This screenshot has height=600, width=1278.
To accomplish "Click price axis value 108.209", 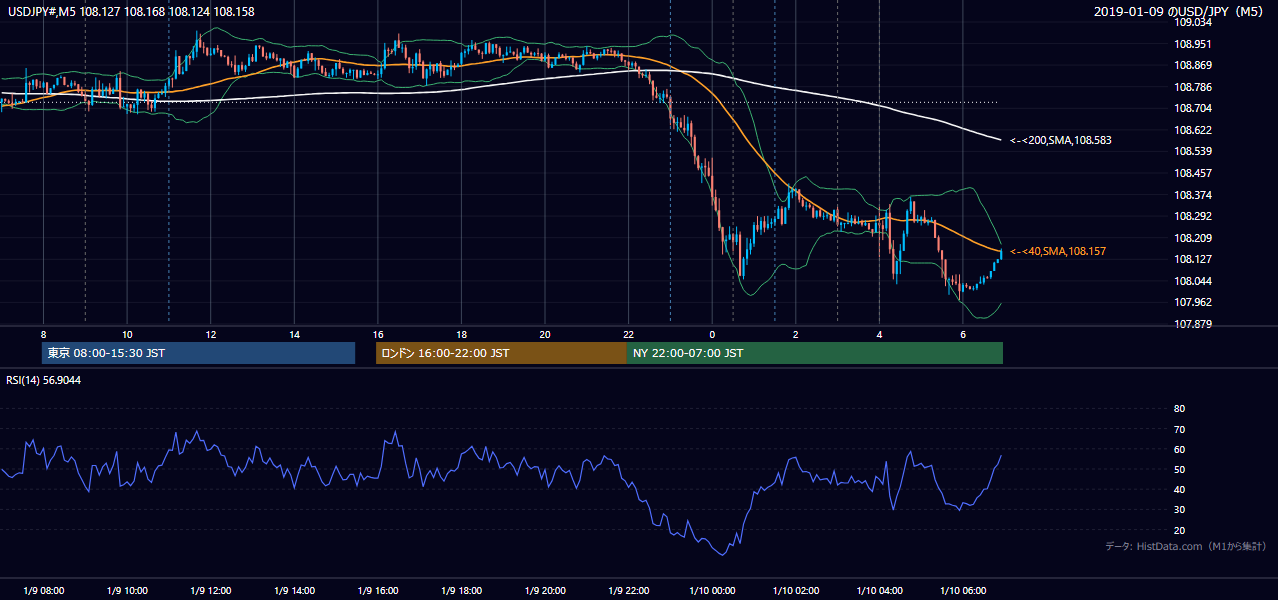I will click(x=1192, y=238).
